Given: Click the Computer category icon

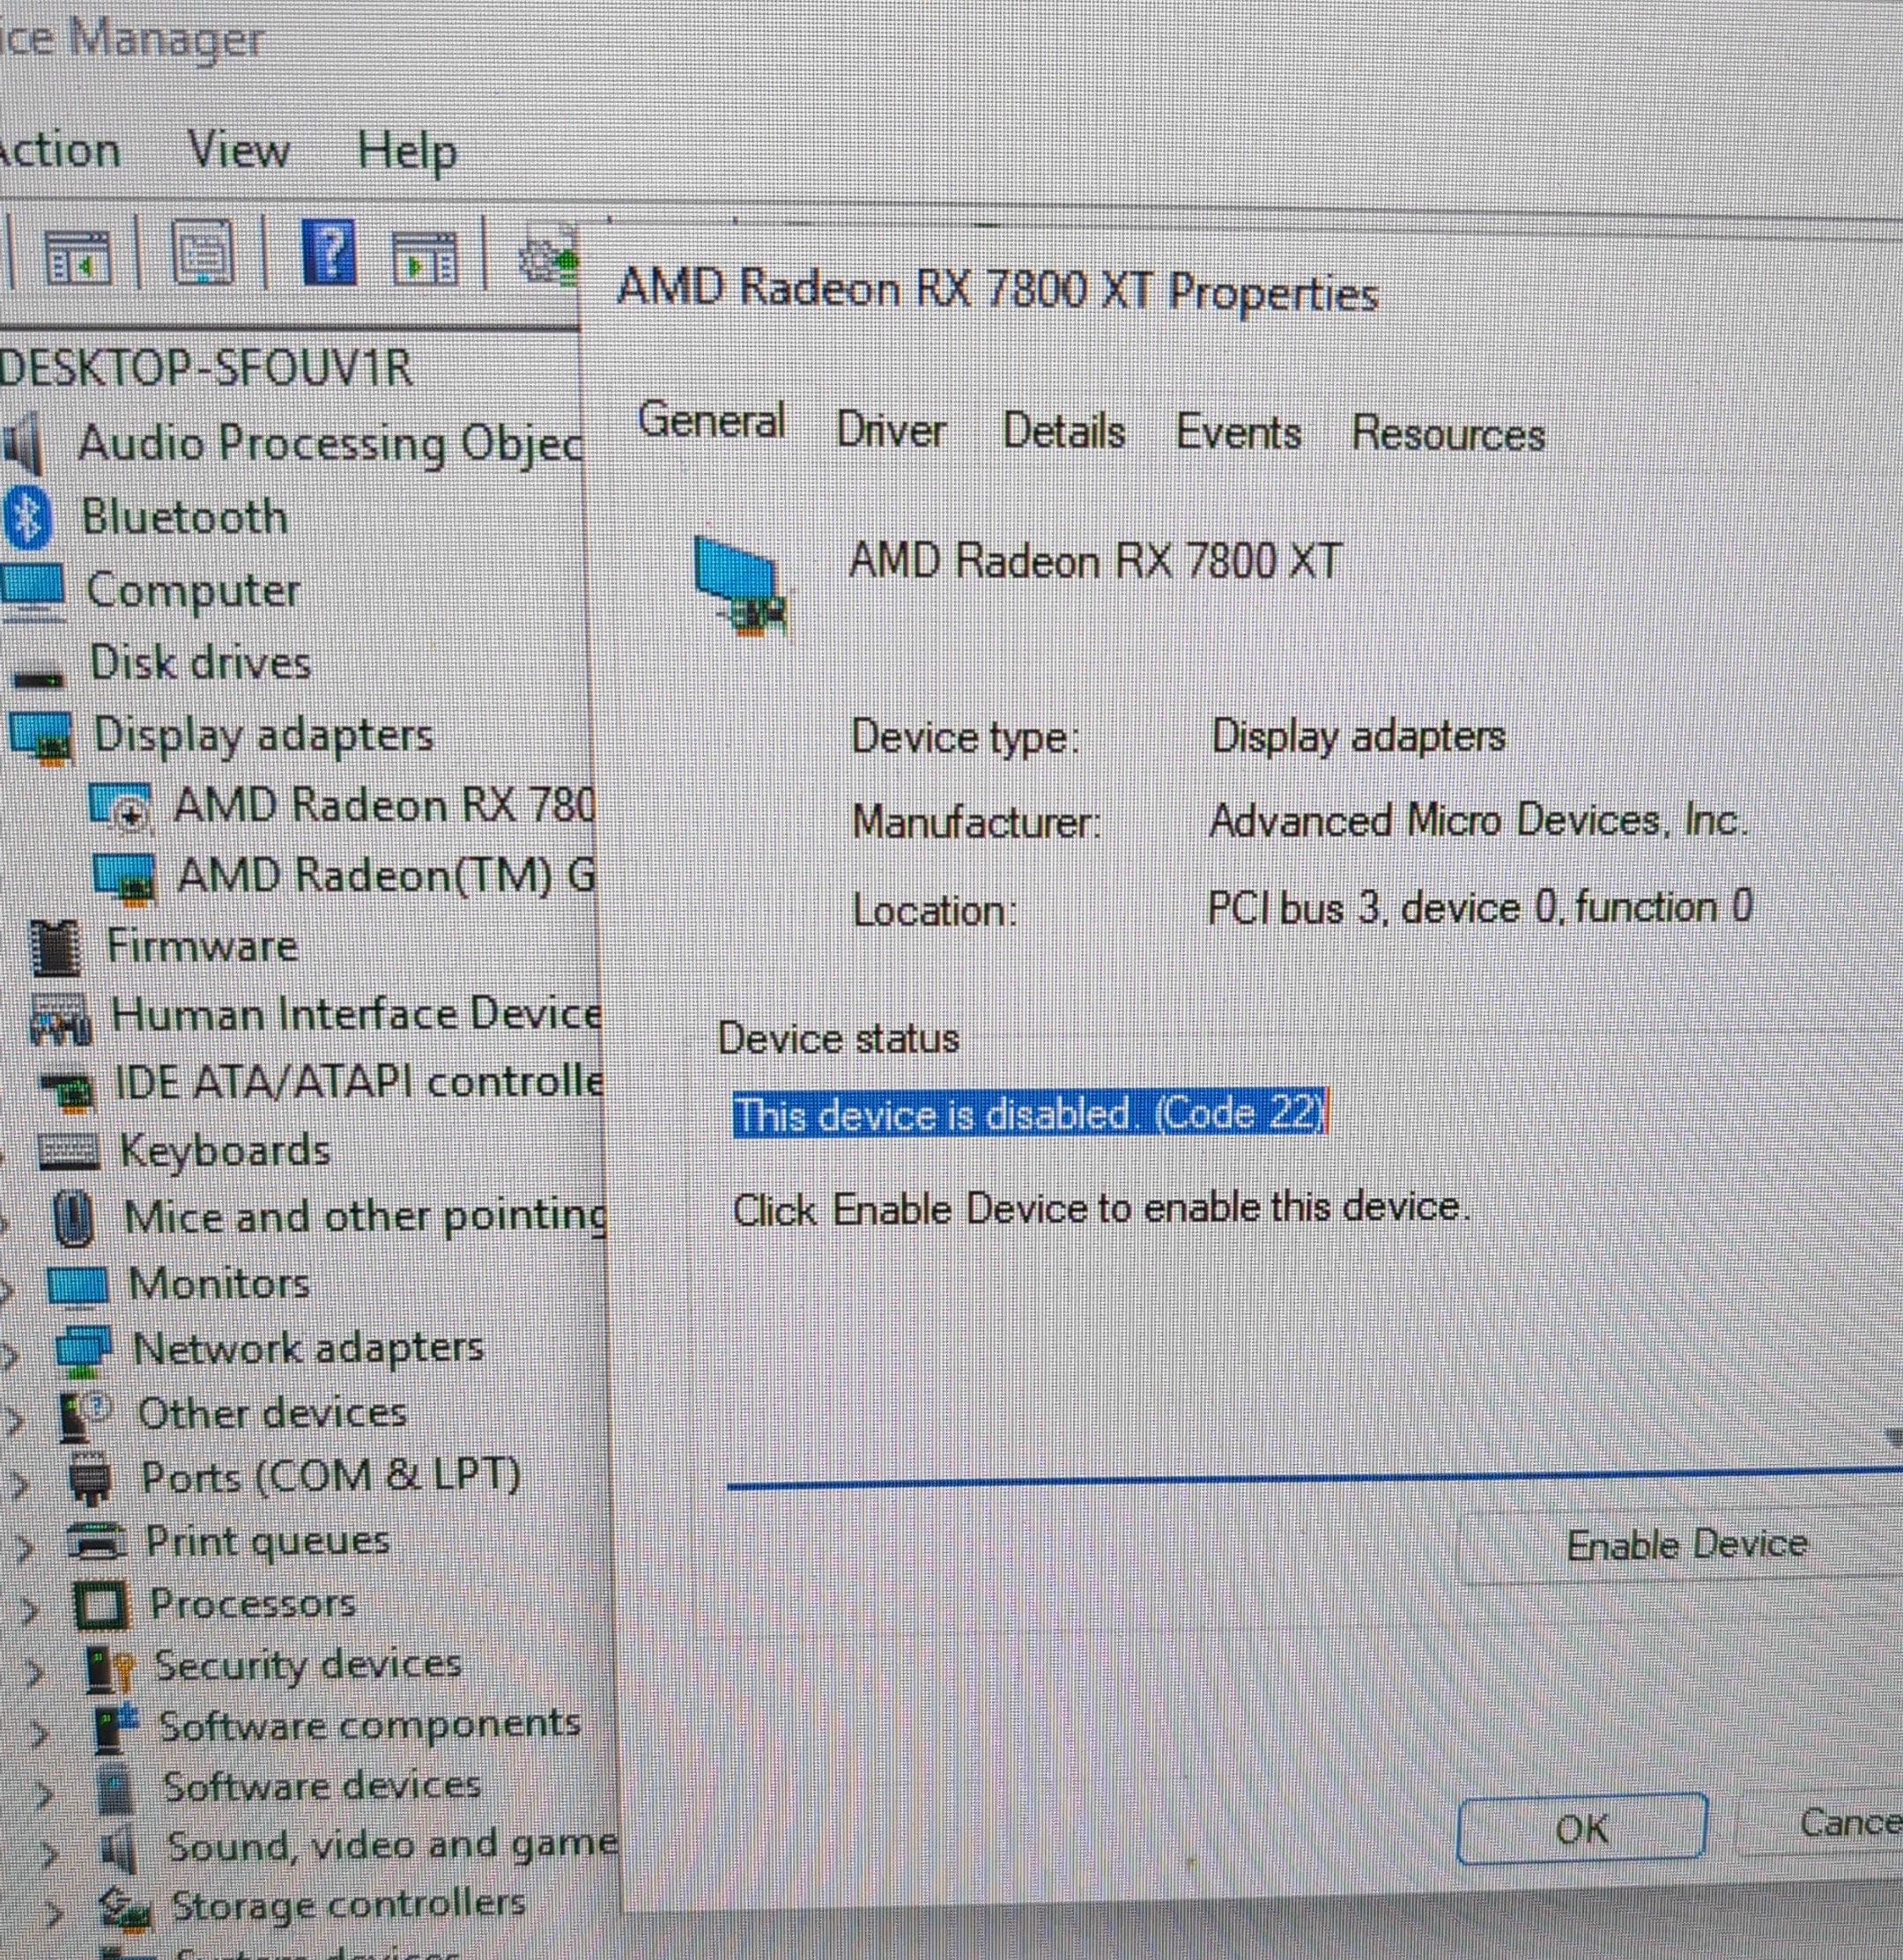Looking at the screenshot, I should coord(33,591).
